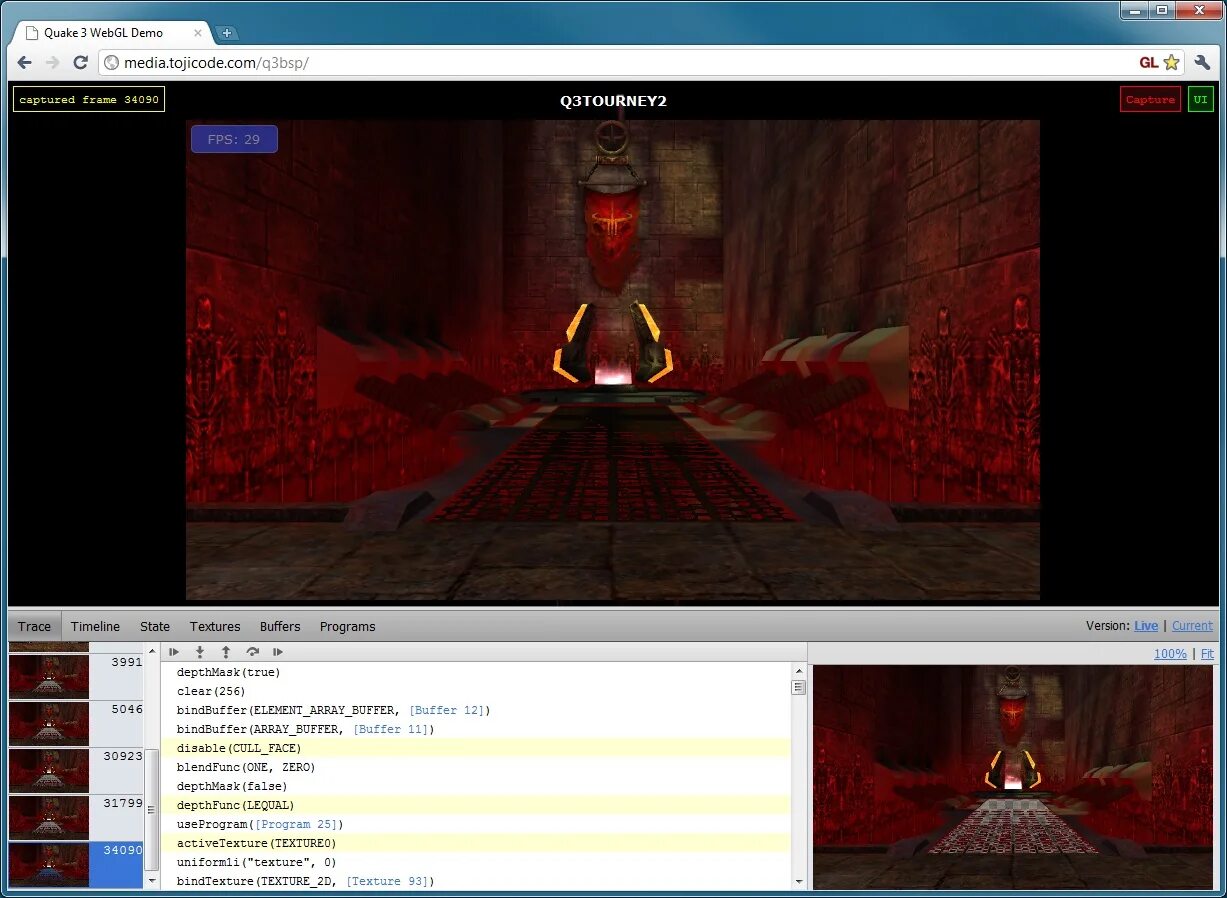Click the captured frame preview image
The width and height of the screenshot is (1227, 898).
click(x=1013, y=777)
